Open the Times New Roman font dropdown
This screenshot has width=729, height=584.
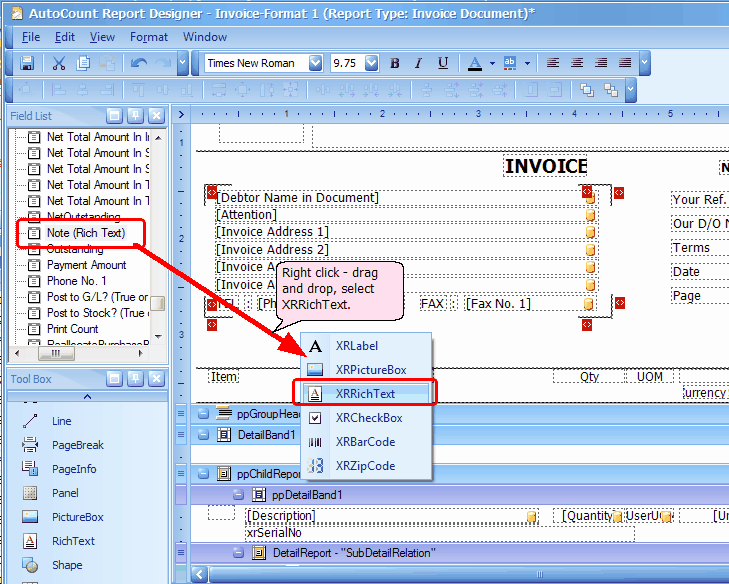315,63
